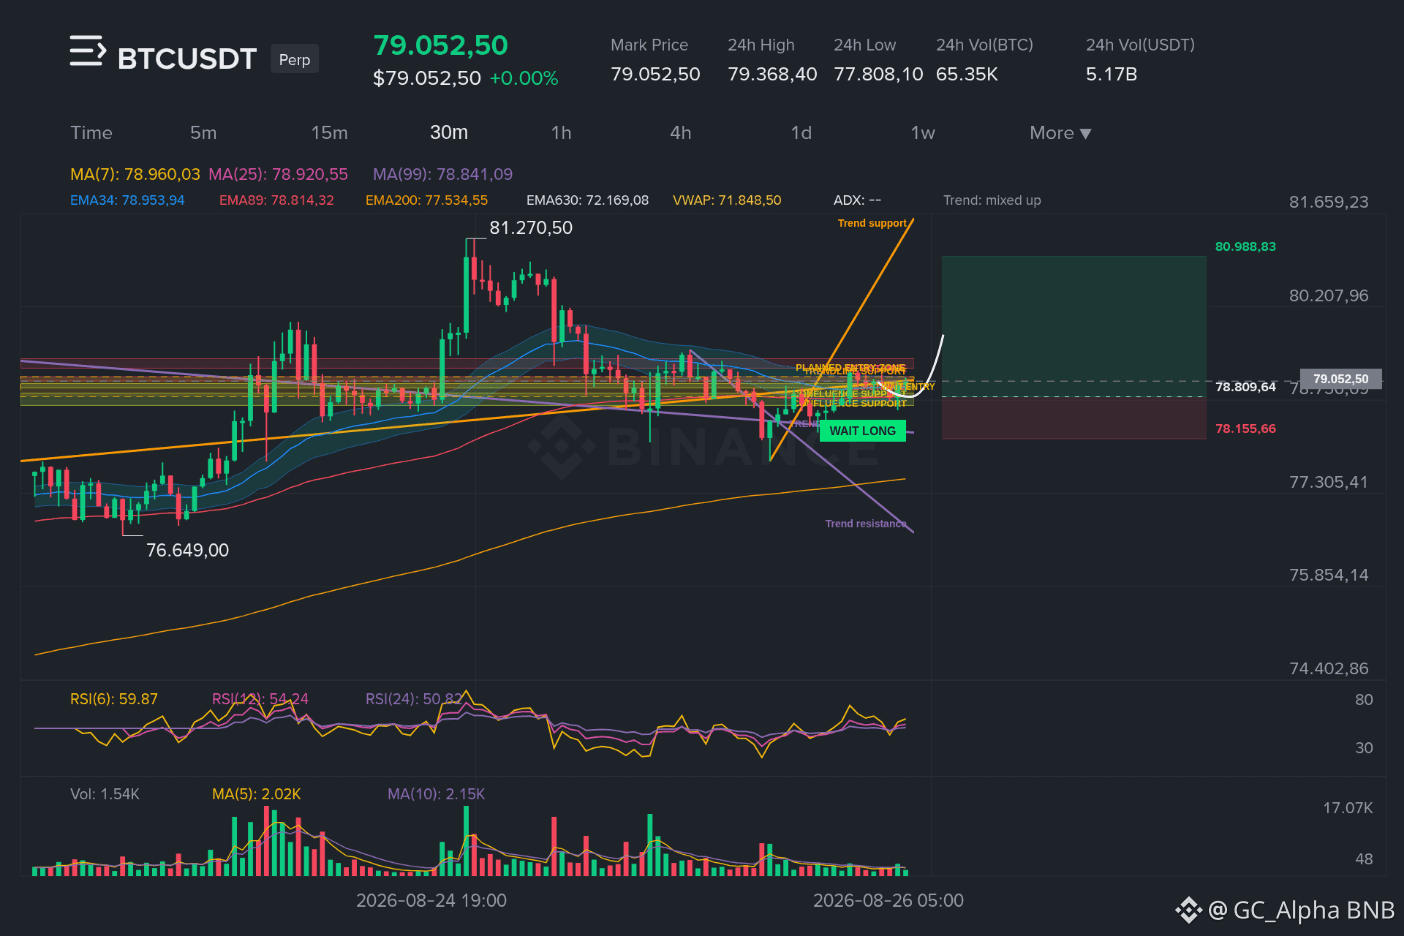Click the RSI(6): 59.87 label
This screenshot has height=936, width=1404.
(114, 699)
